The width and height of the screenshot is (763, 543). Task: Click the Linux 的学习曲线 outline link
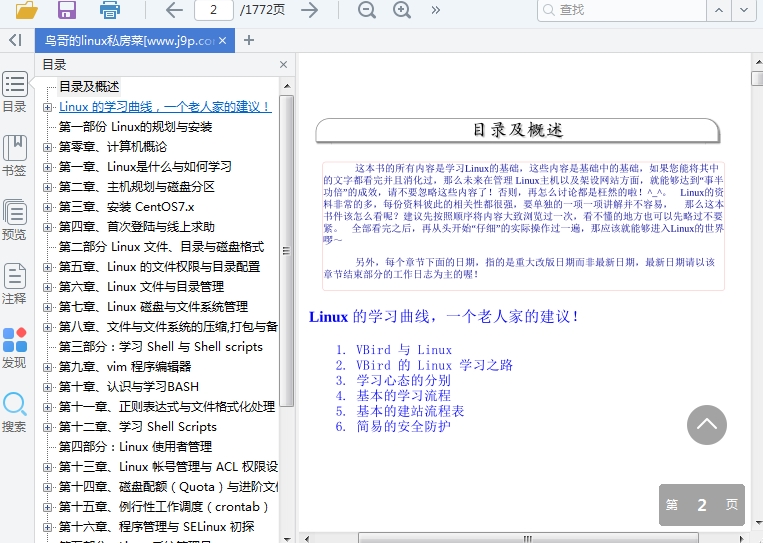[165, 107]
